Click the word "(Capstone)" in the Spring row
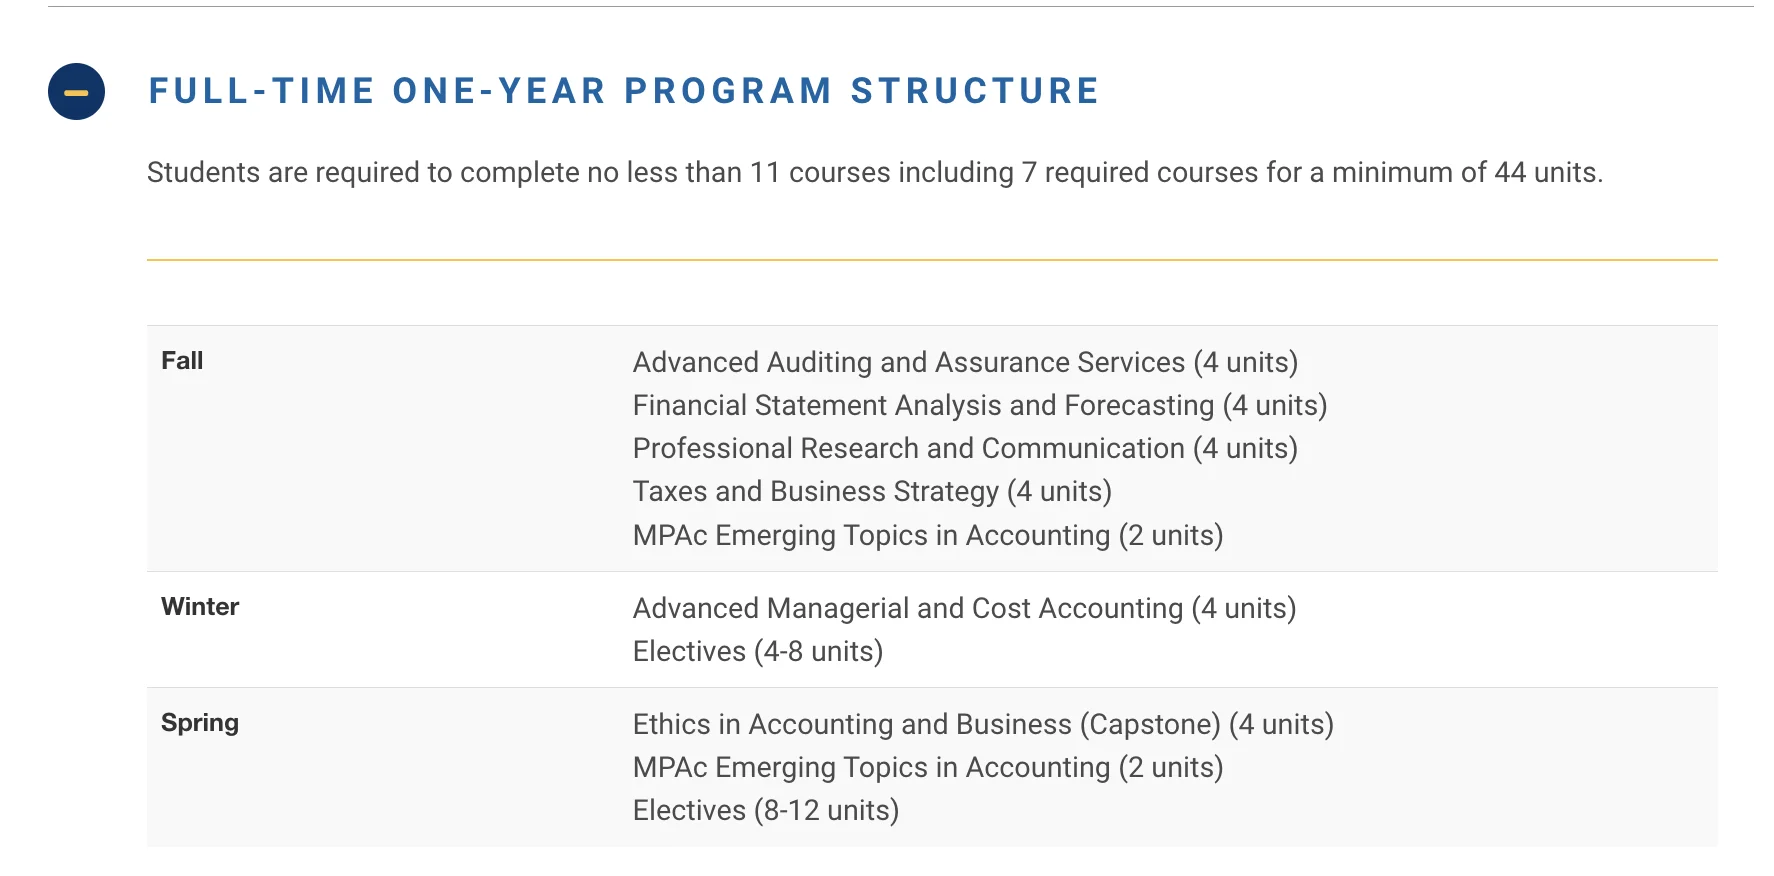1774x876 pixels. (1150, 724)
